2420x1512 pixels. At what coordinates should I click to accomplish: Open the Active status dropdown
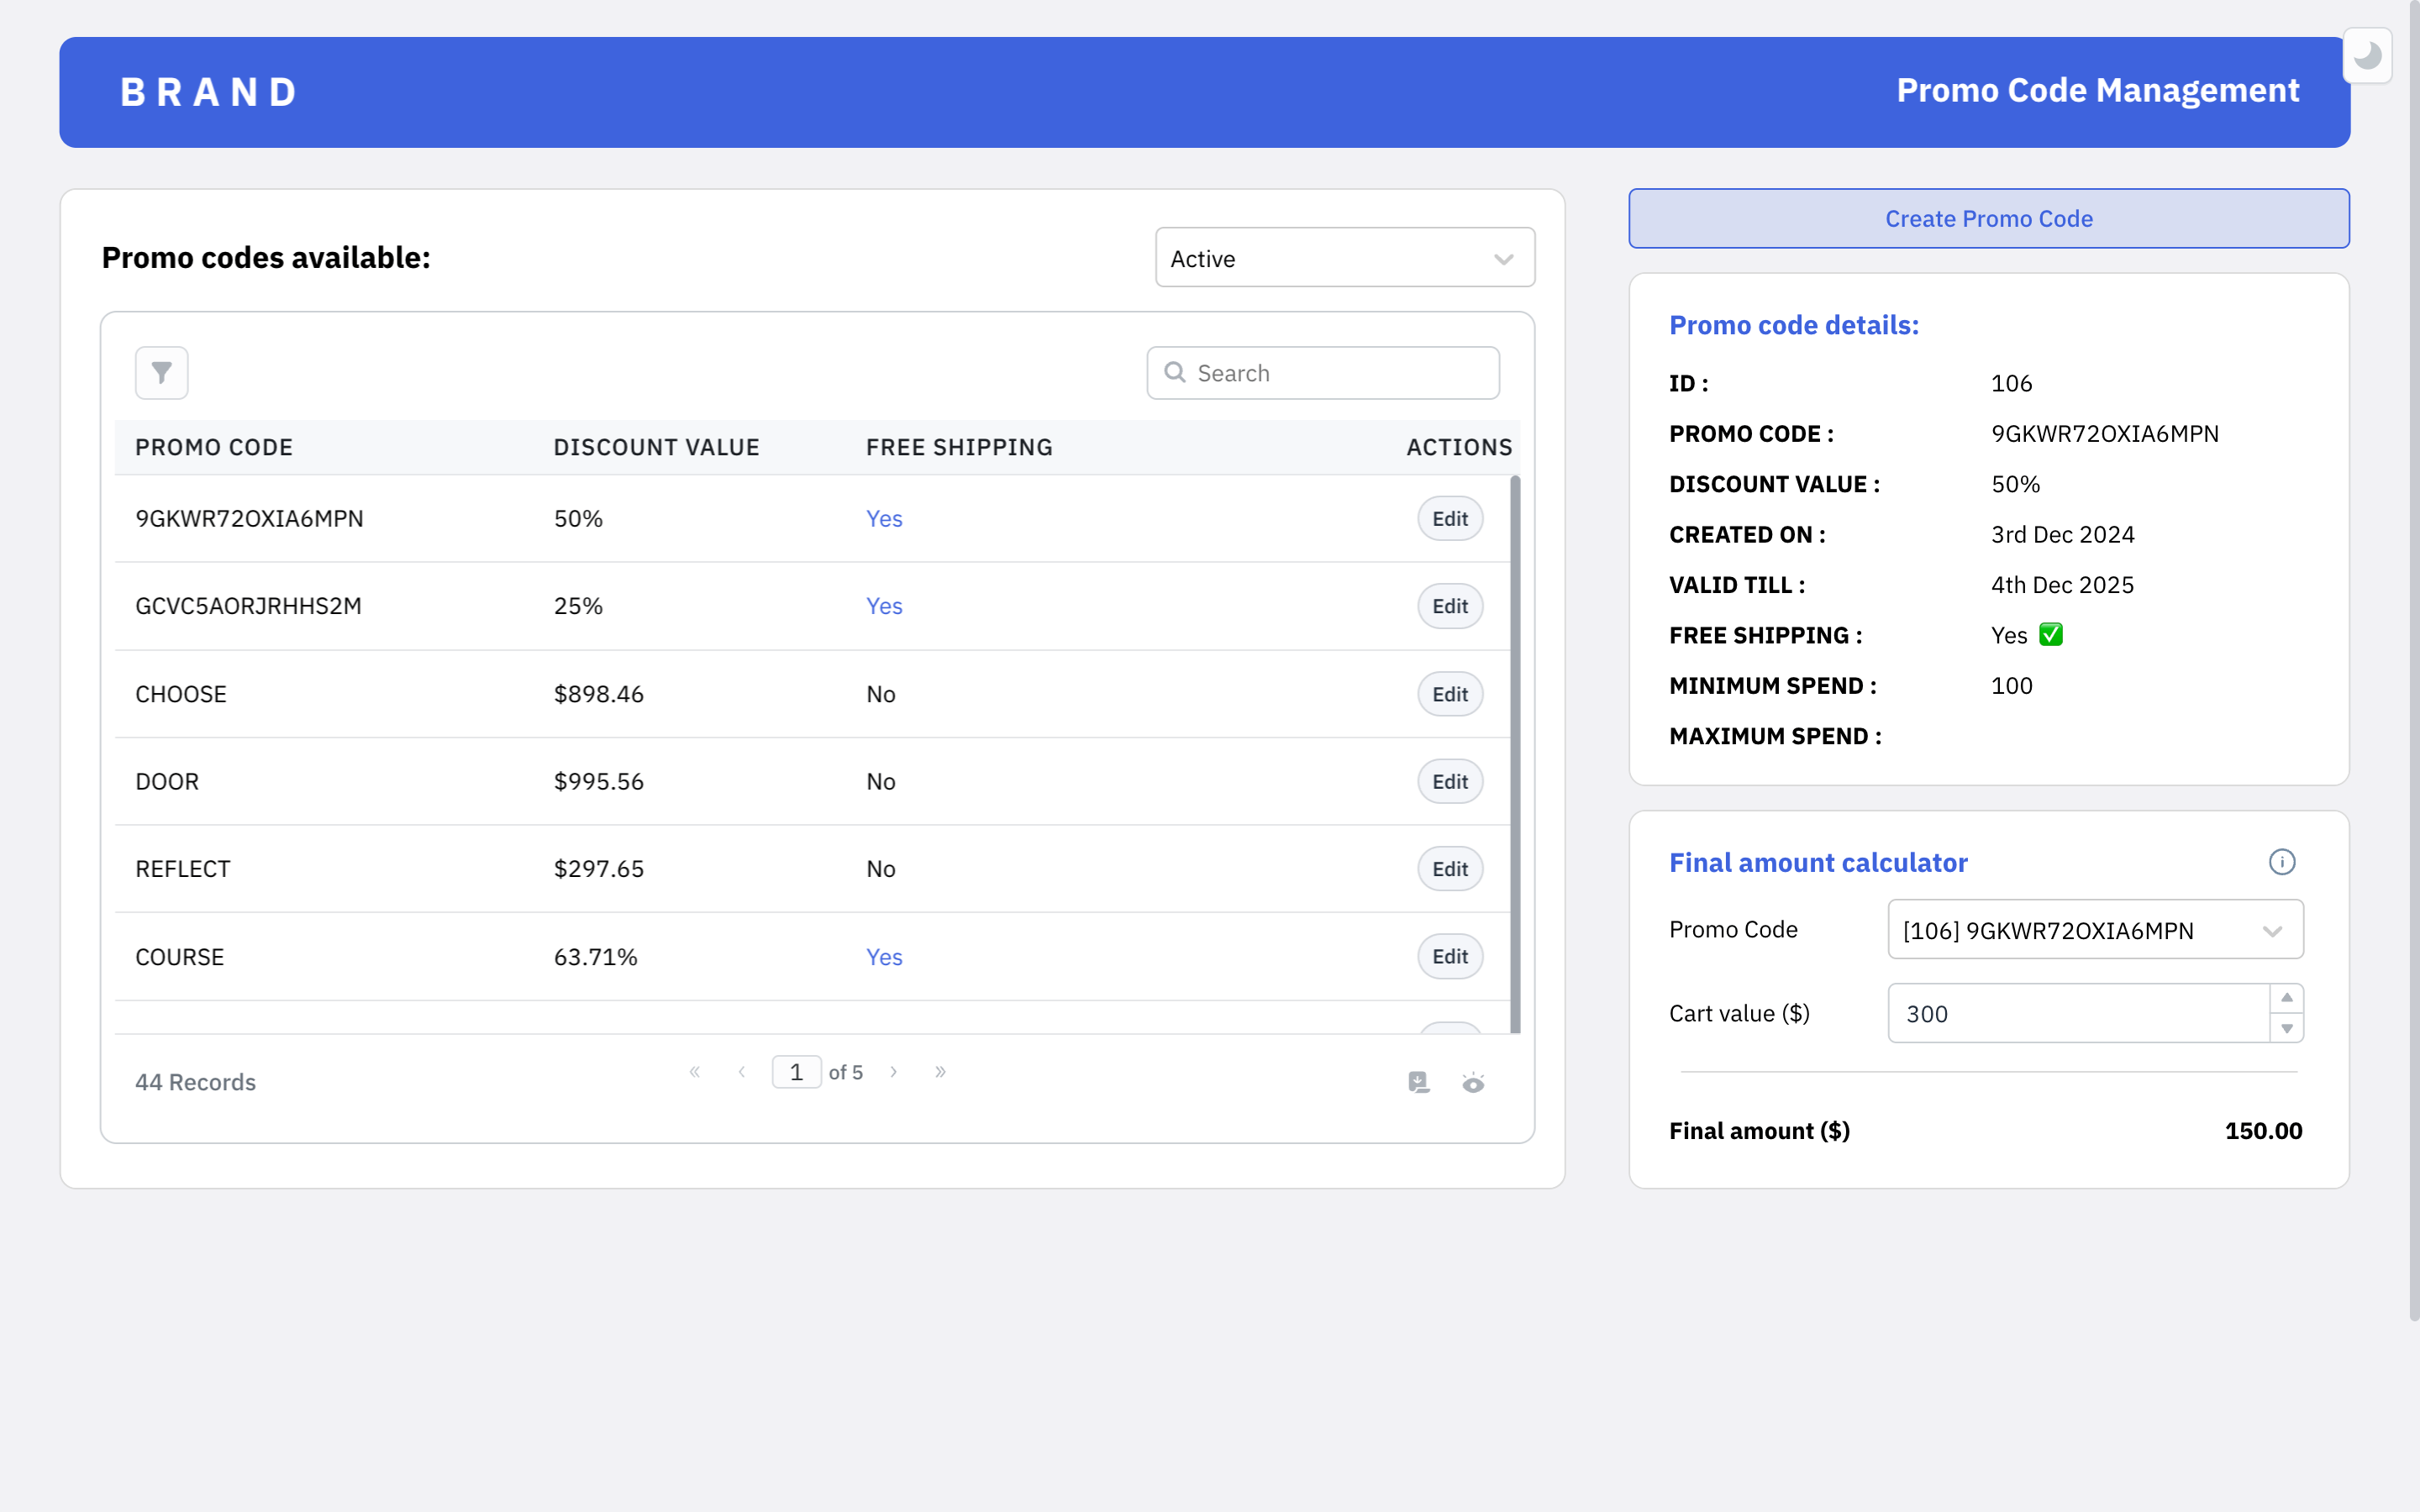pos(1344,258)
